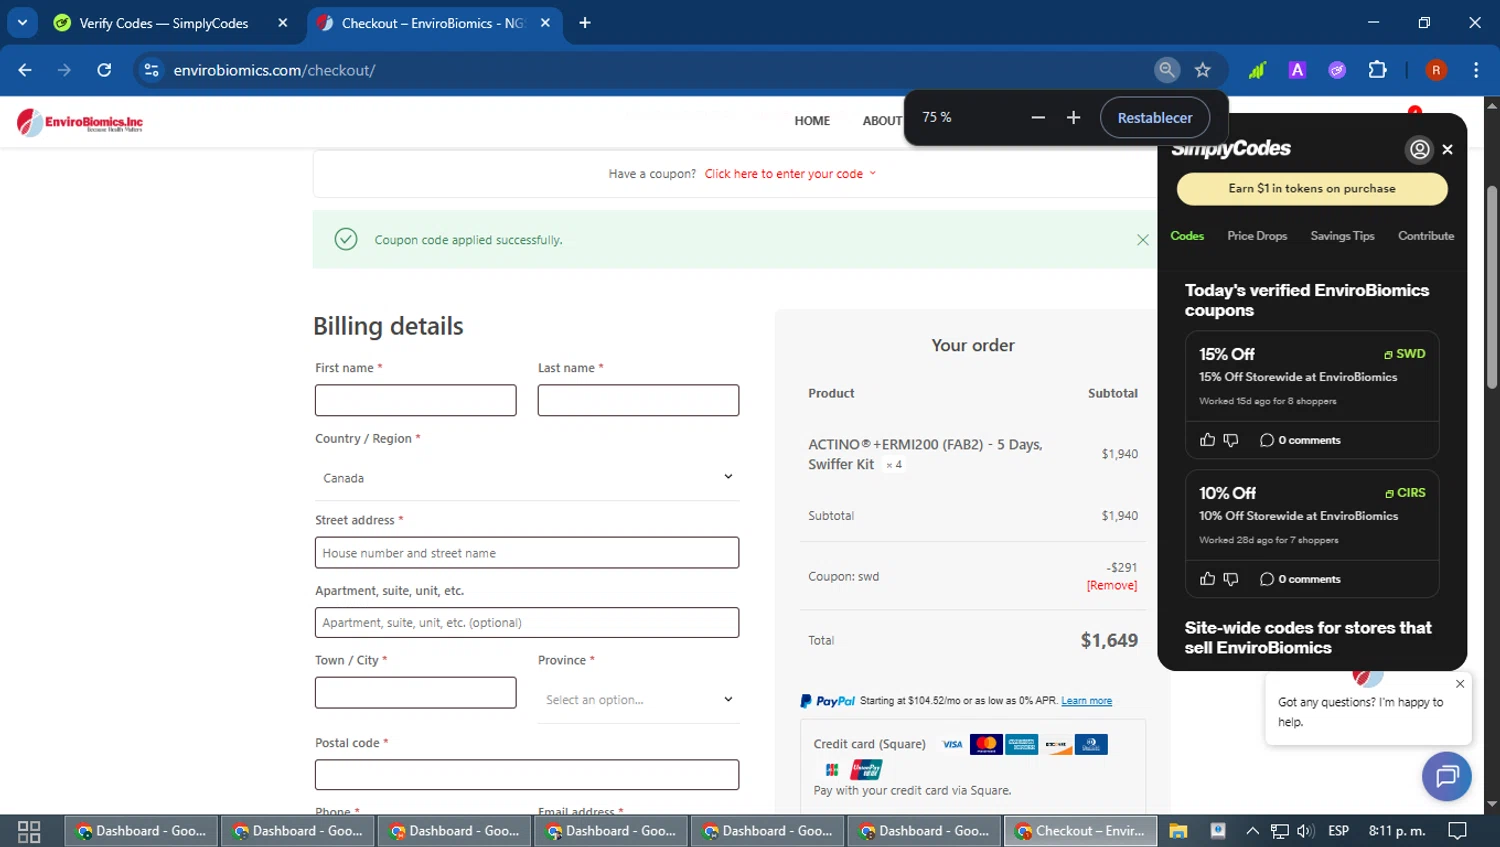1500x847 pixels.
Task: Open comments on 15% Off coupon
Action: click(x=1300, y=440)
